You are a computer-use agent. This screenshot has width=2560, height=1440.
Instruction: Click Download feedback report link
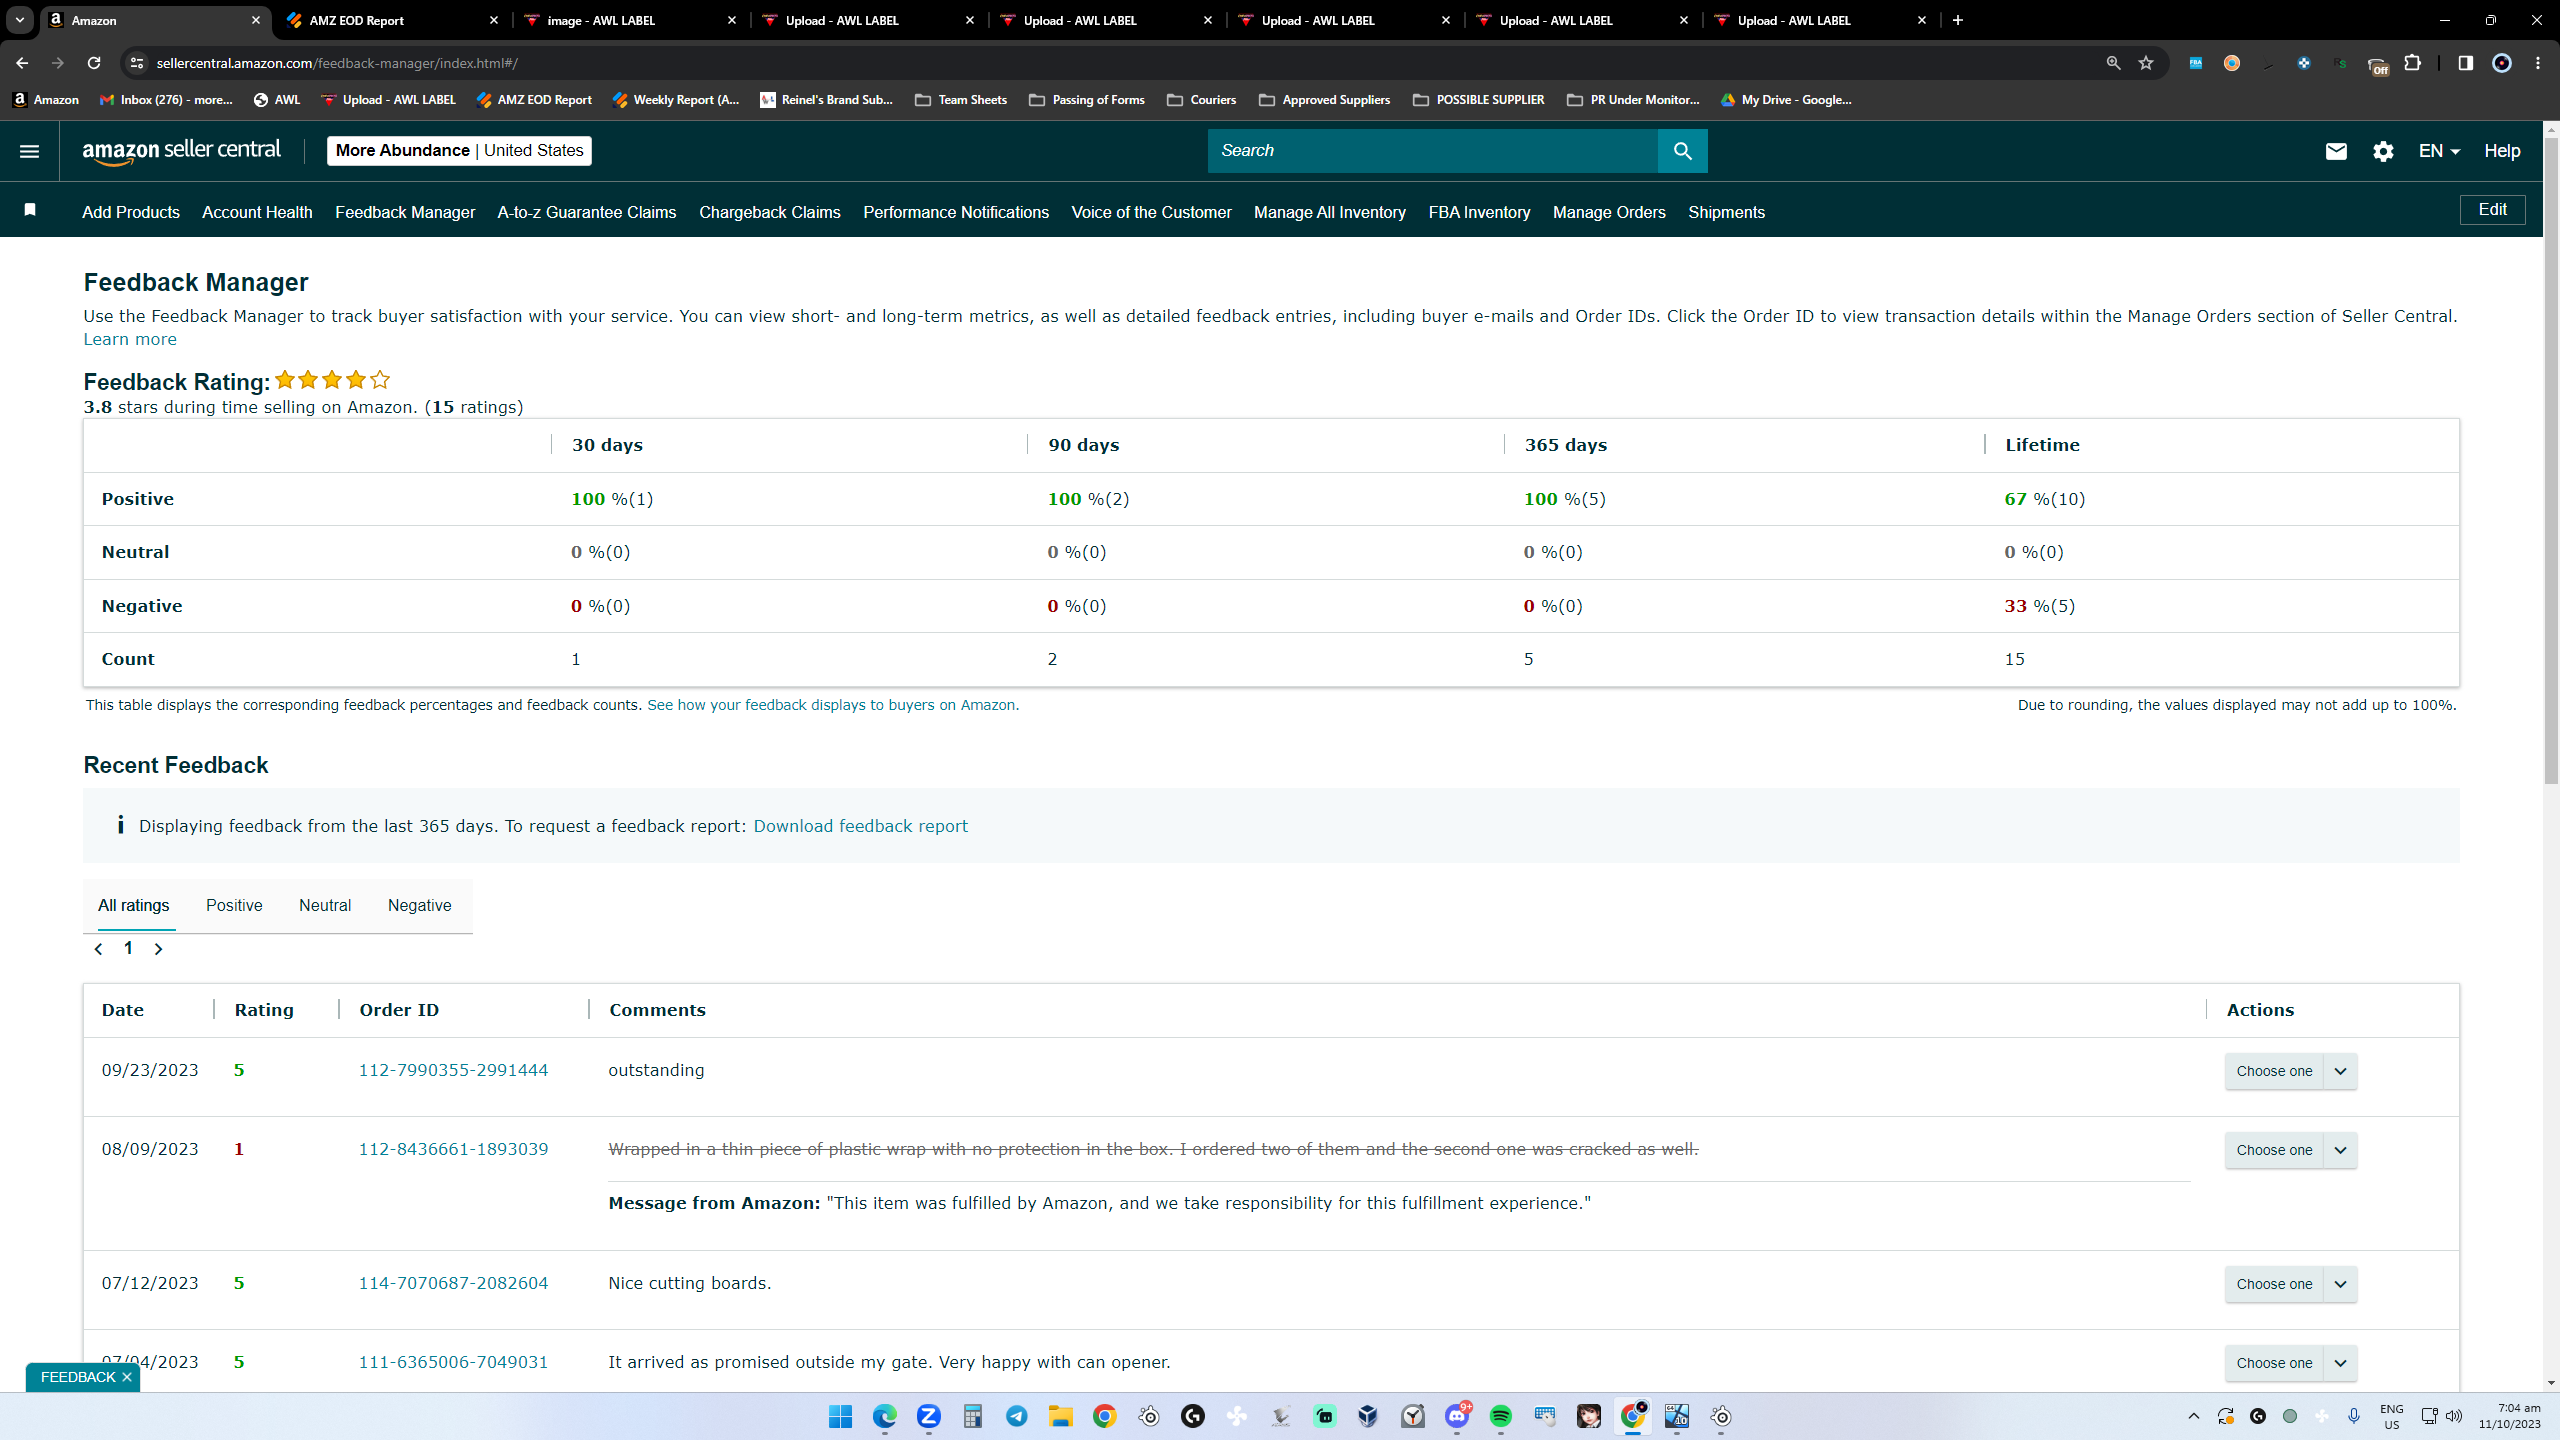pos(861,826)
